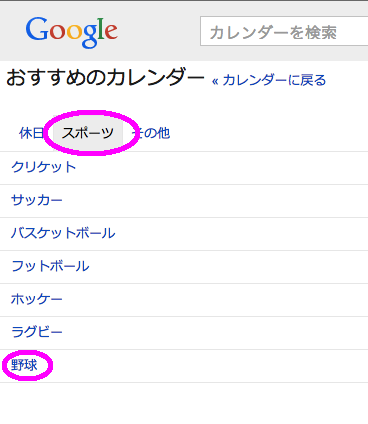Select the スポーツ tab

click(88, 133)
